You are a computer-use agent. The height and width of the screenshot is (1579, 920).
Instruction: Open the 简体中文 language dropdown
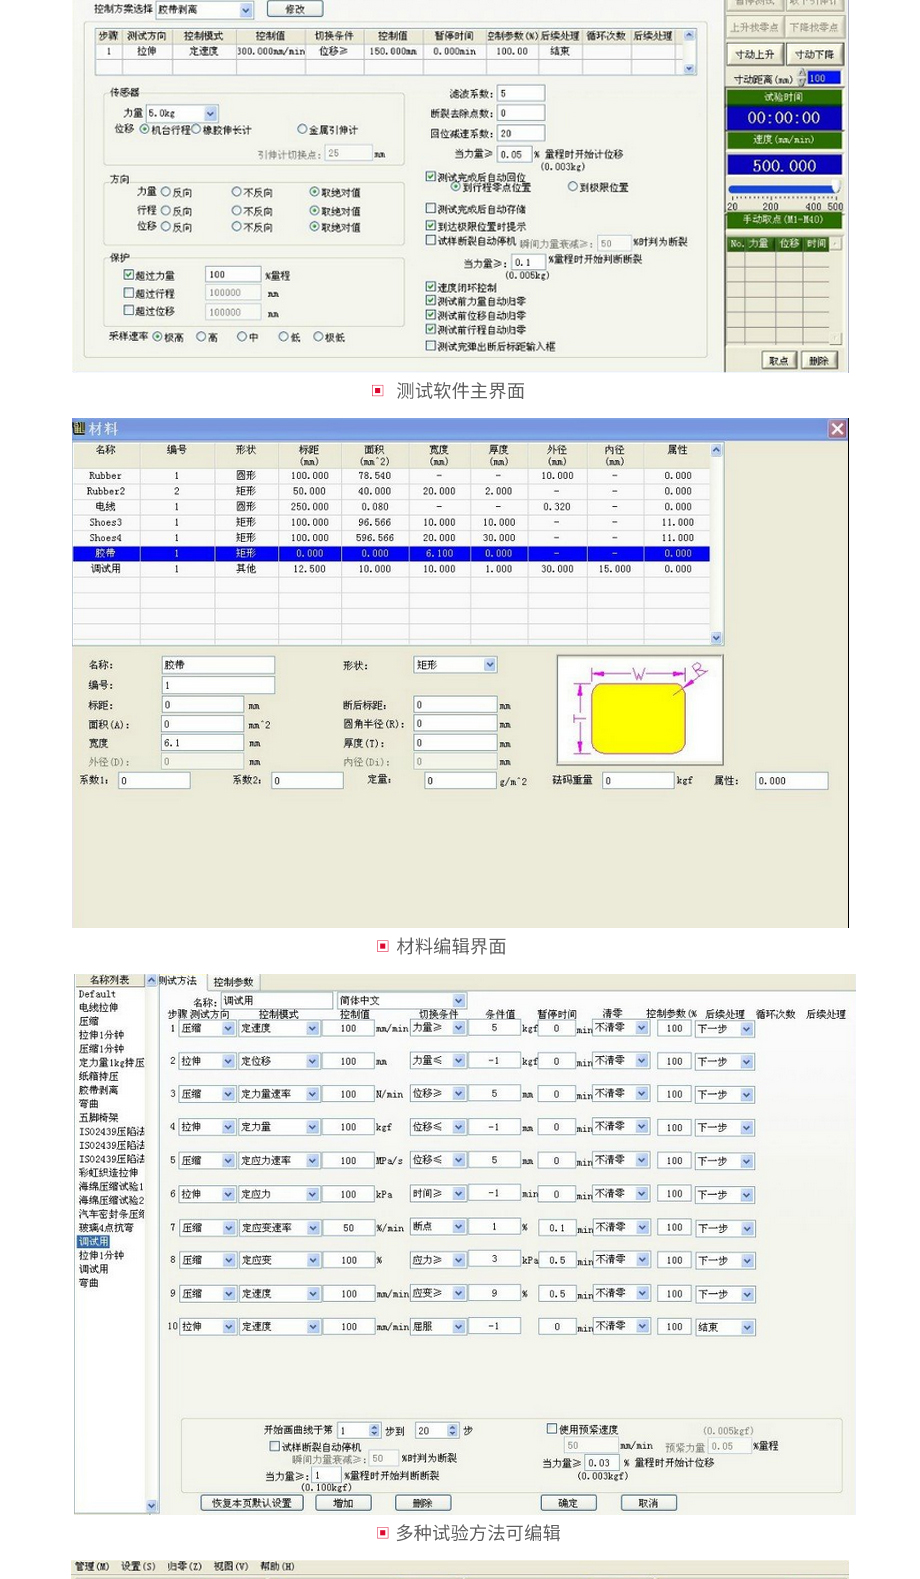[x=459, y=1000]
